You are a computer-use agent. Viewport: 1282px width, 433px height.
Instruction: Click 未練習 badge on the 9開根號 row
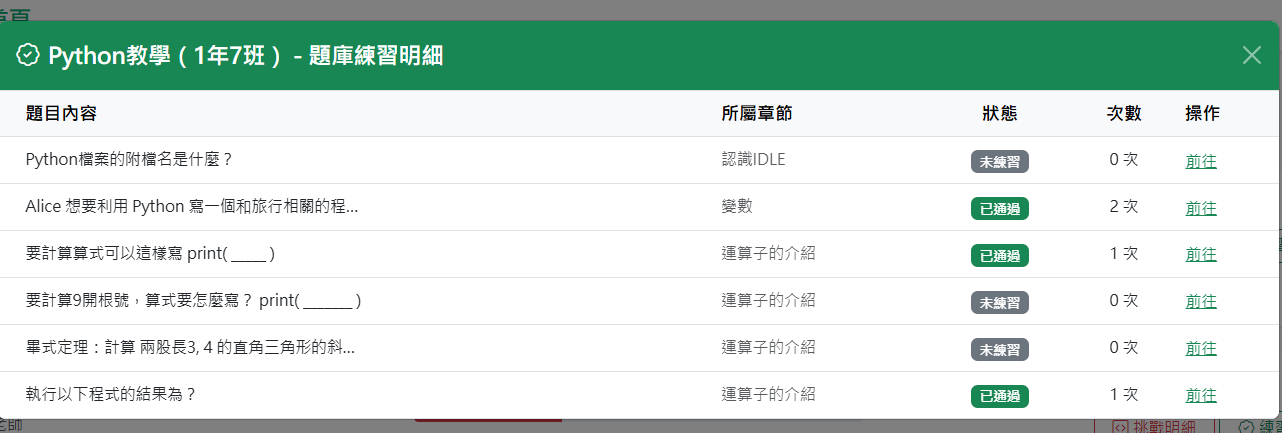tap(999, 302)
